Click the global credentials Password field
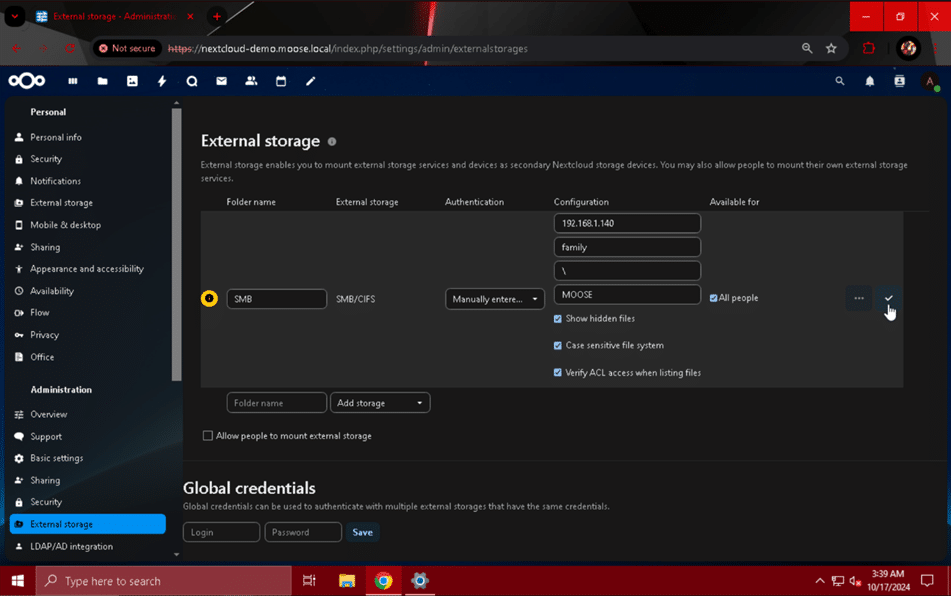The height and width of the screenshot is (596, 951). click(303, 532)
